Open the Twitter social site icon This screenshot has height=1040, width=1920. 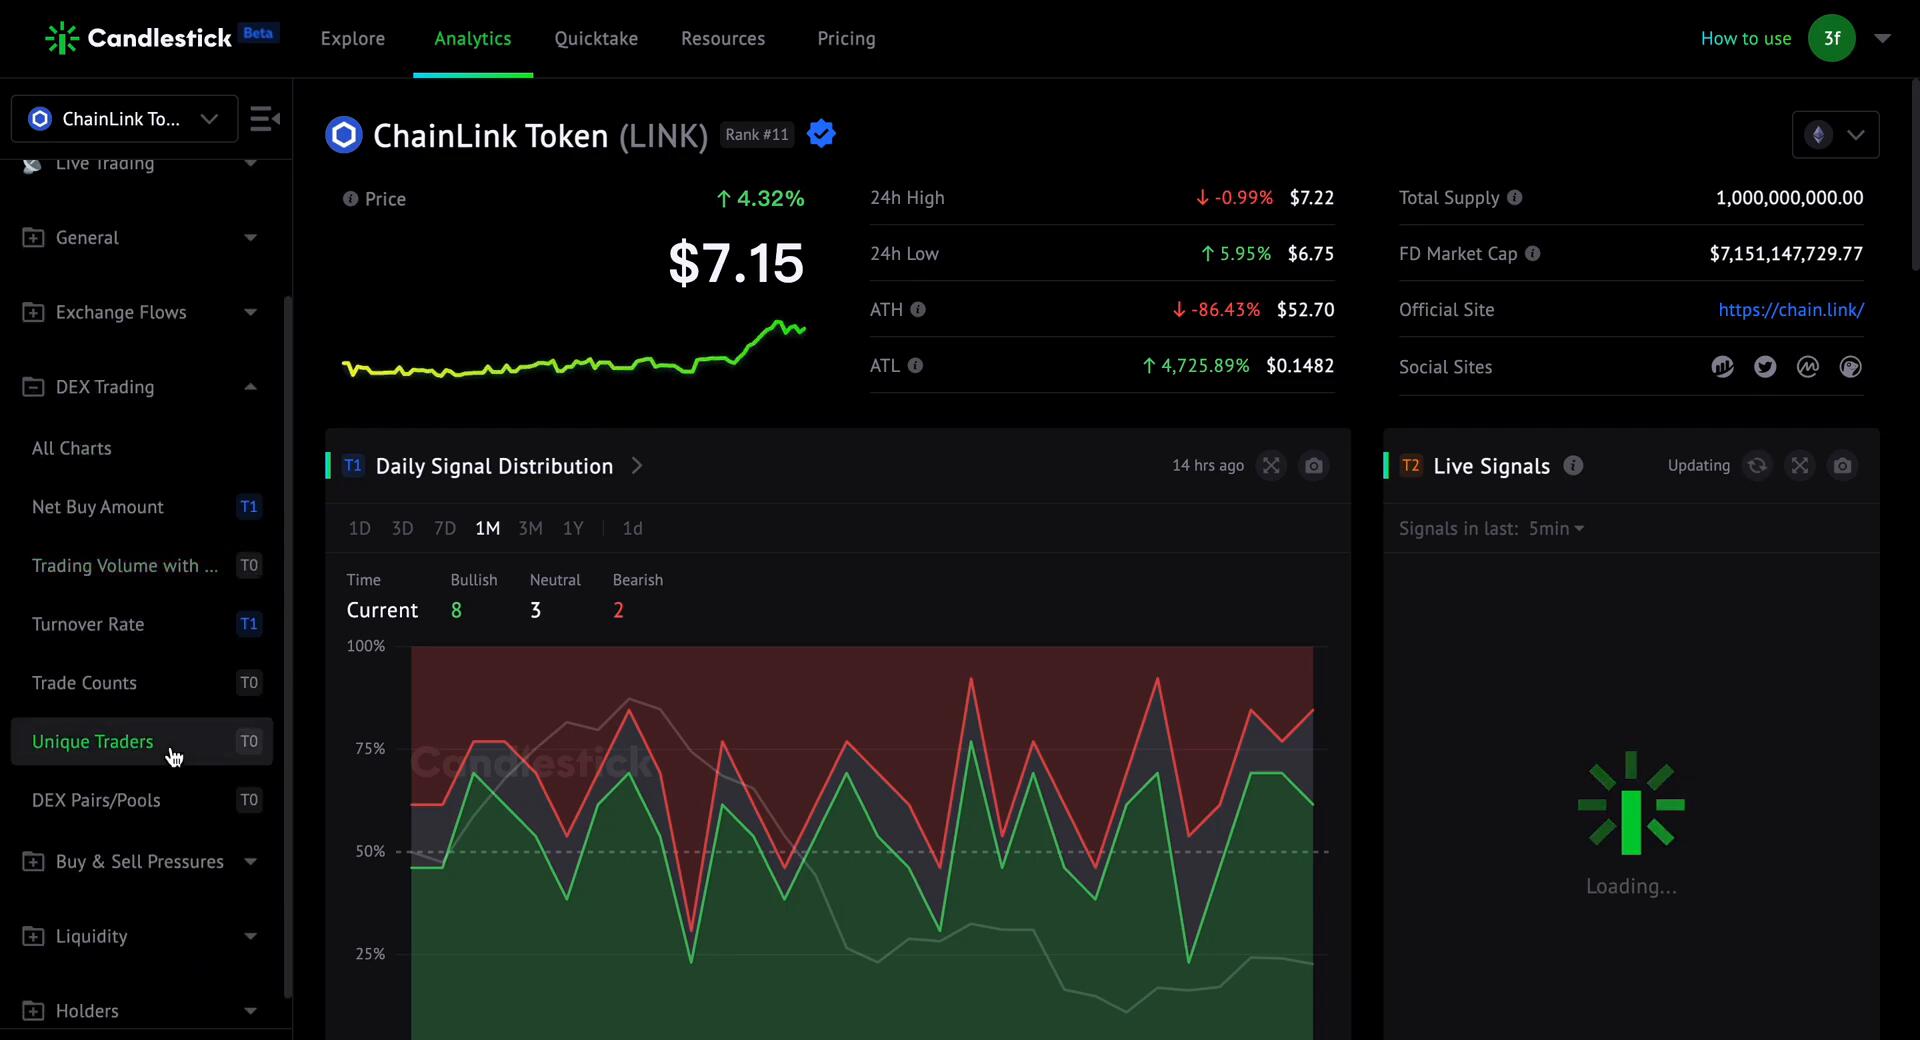pyautogui.click(x=1764, y=367)
